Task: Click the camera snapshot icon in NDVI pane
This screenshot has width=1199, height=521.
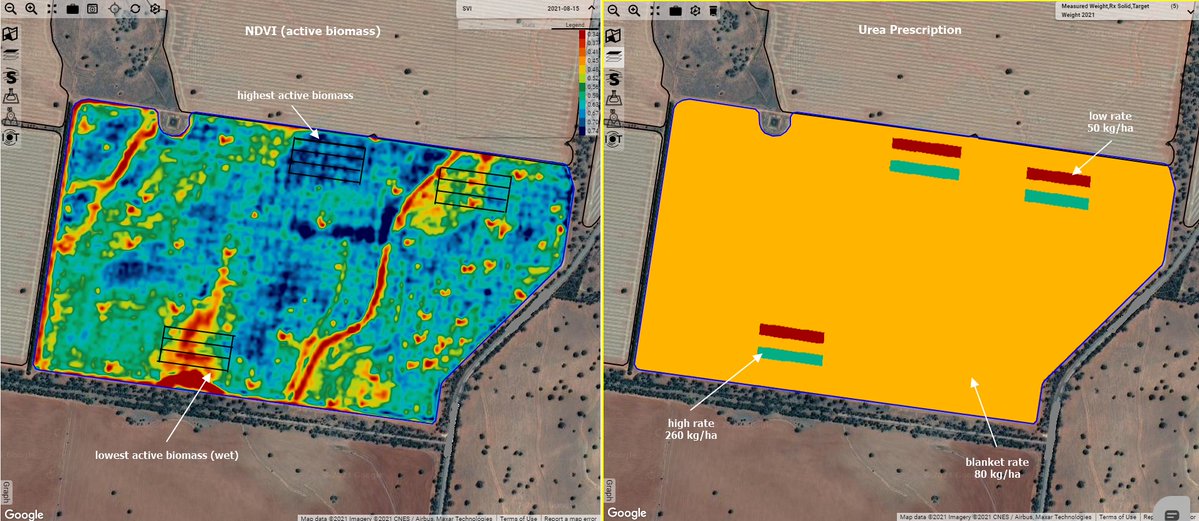Action: (92, 9)
